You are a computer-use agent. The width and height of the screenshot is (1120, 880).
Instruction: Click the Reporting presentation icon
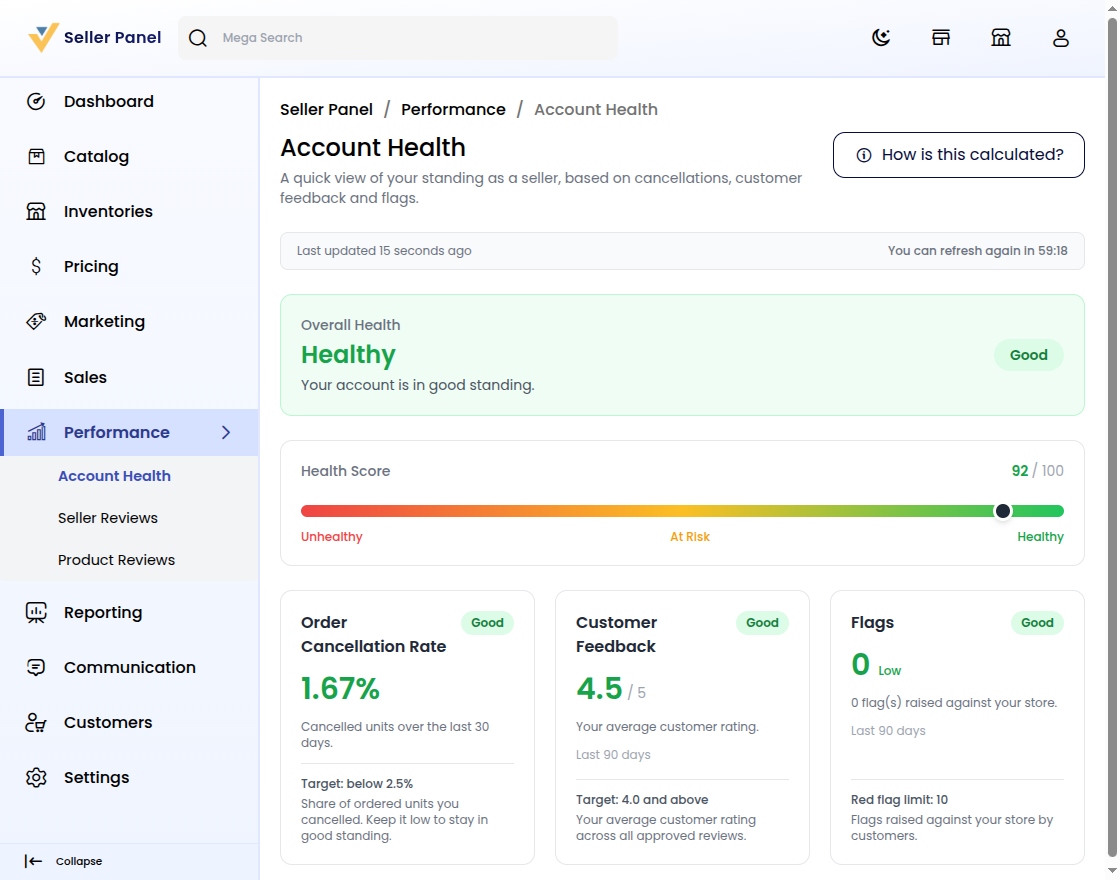pyautogui.click(x=36, y=613)
